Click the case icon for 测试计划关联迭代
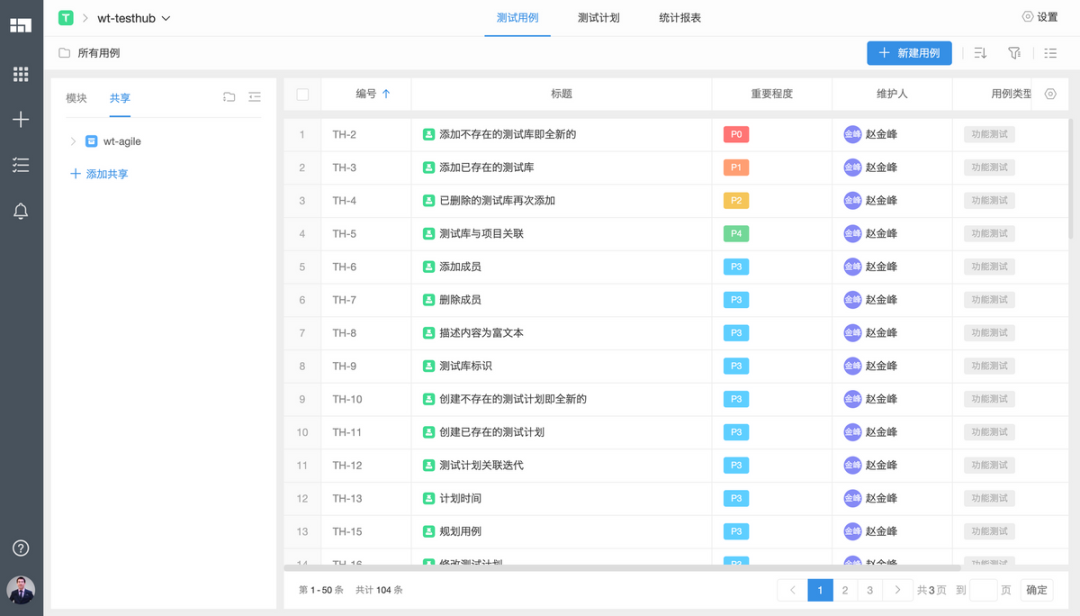The width and height of the screenshot is (1080, 616). [x=428, y=465]
